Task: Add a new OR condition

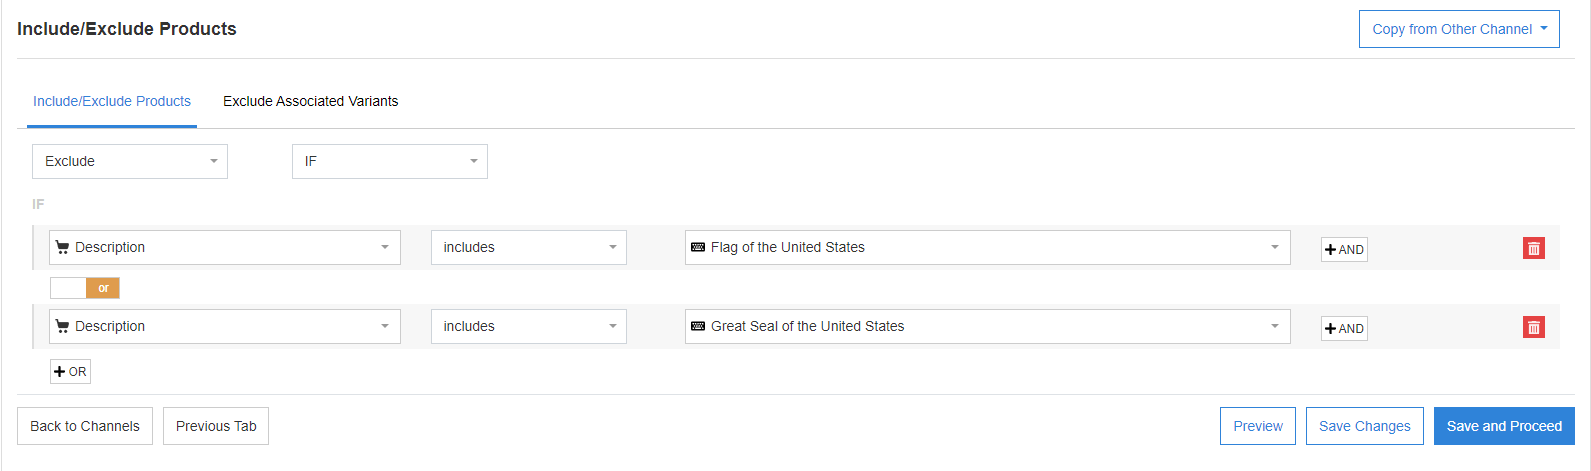Action: point(70,372)
